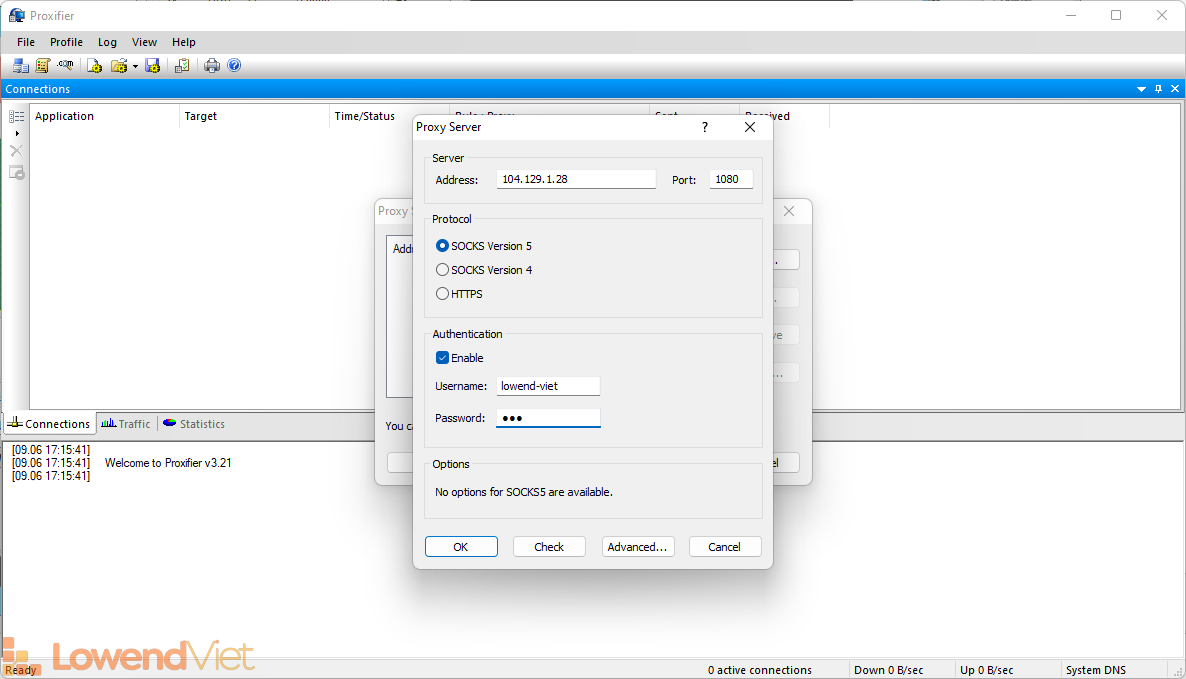Image resolution: width=1186 pixels, height=679 pixels.
Task: Open the Connections pane dropdown arrow
Action: click(x=1142, y=89)
